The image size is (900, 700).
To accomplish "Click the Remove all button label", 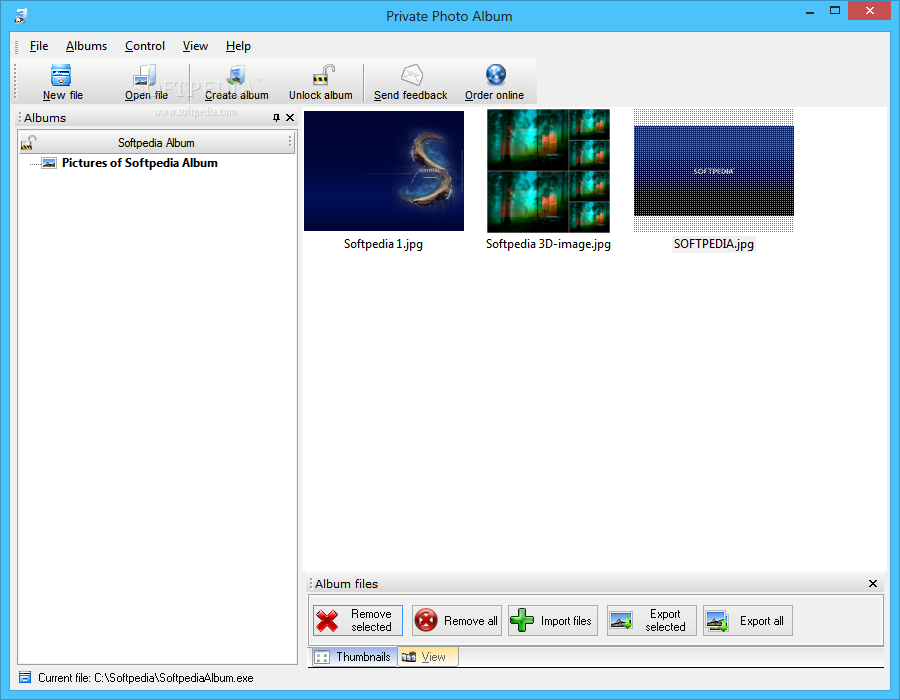I will pos(471,621).
